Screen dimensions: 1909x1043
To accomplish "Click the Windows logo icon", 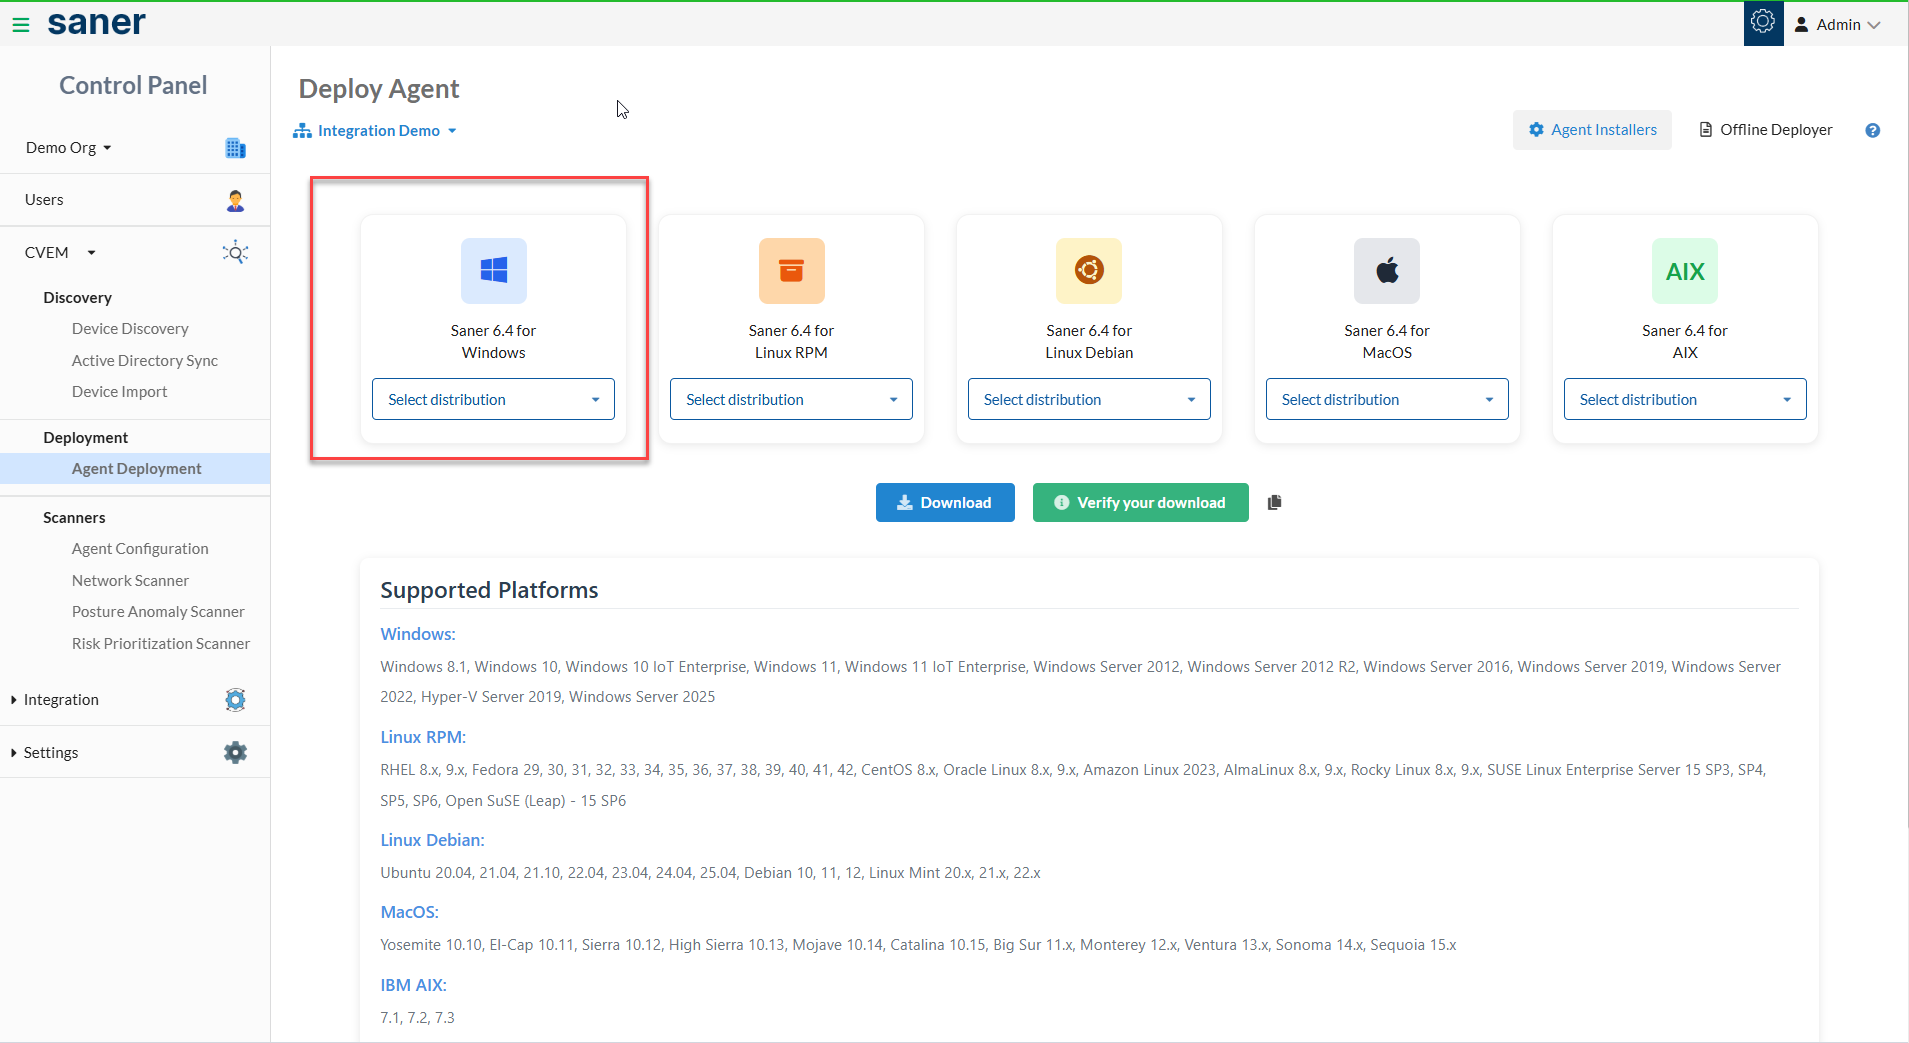I will point(494,271).
